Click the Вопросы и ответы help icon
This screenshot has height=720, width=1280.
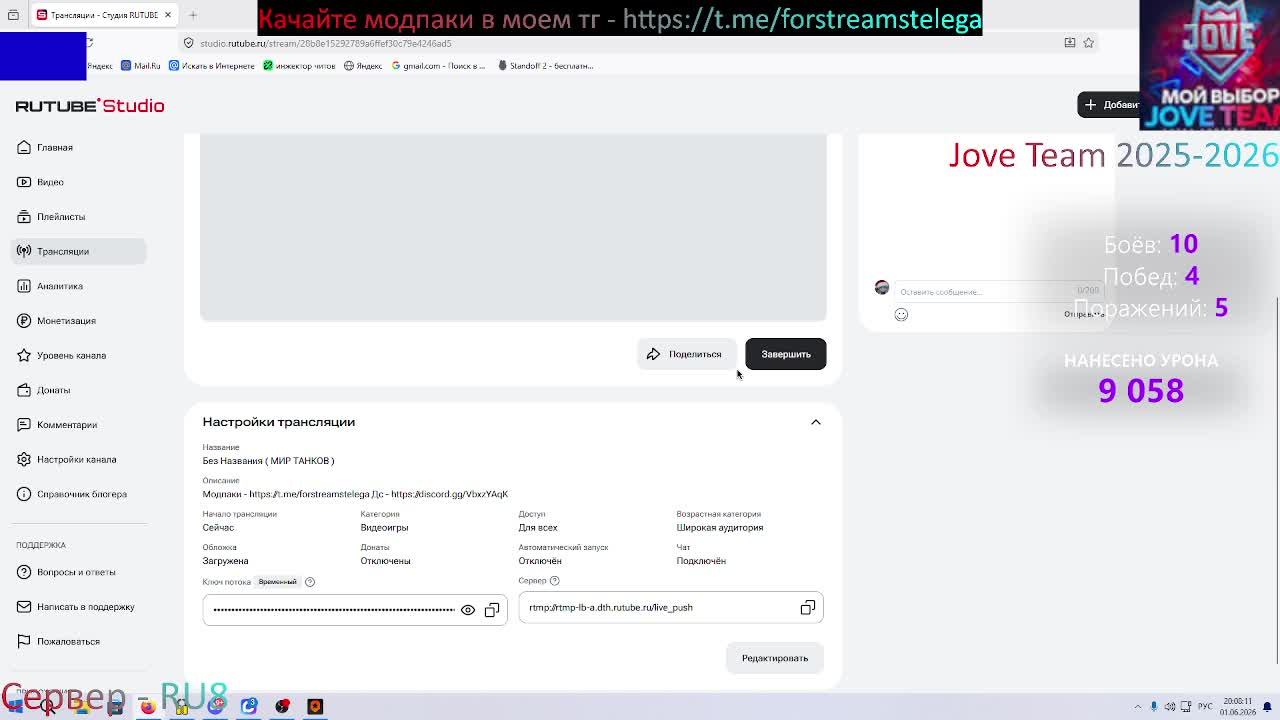[x=24, y=572]
